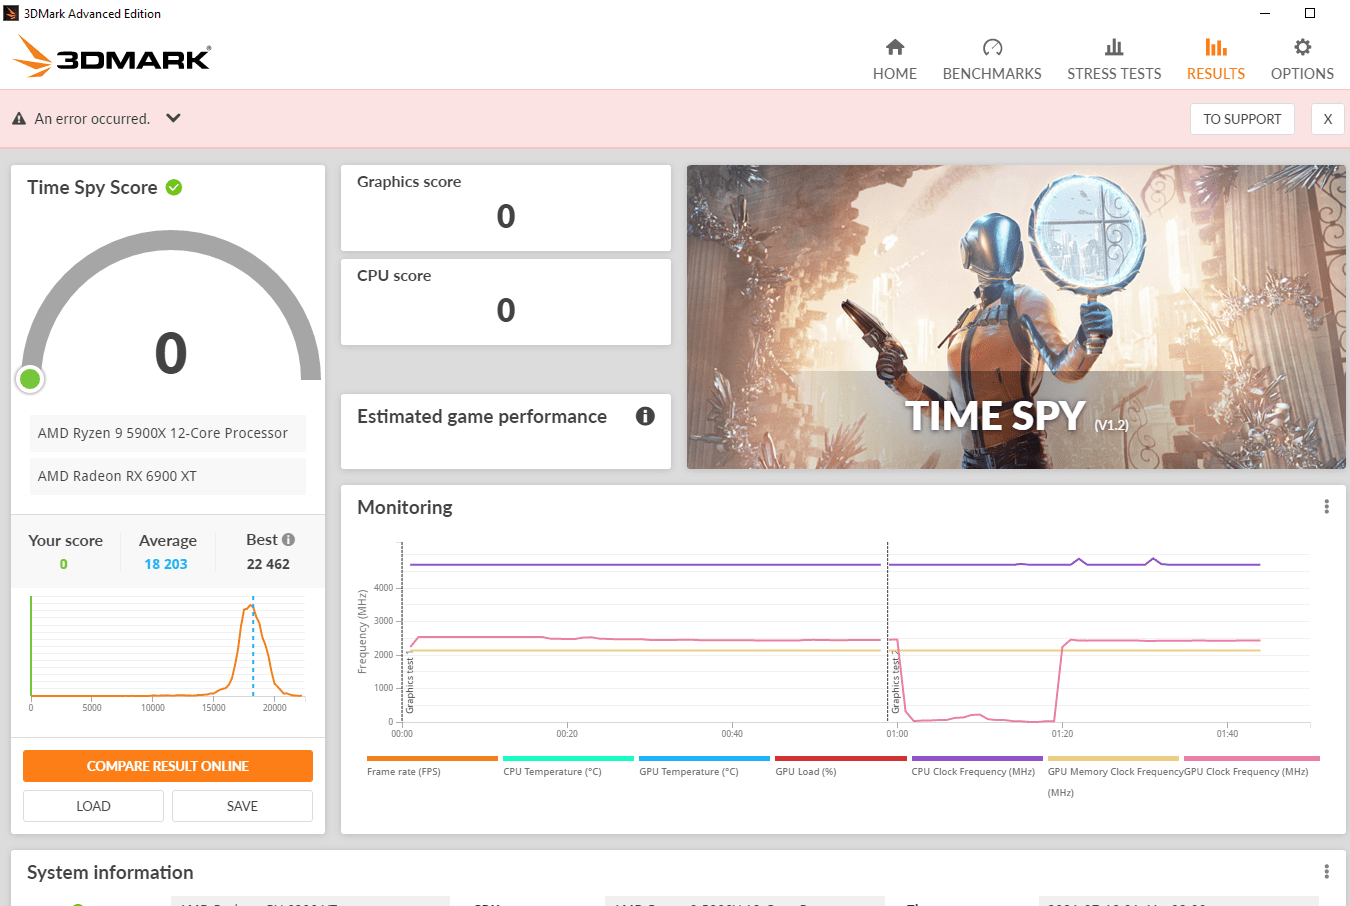Open Monitoring panel three-dot menu
The width and height of the screenshot is (1350, 906).
pyautogui.click(x=1327, y=507)
